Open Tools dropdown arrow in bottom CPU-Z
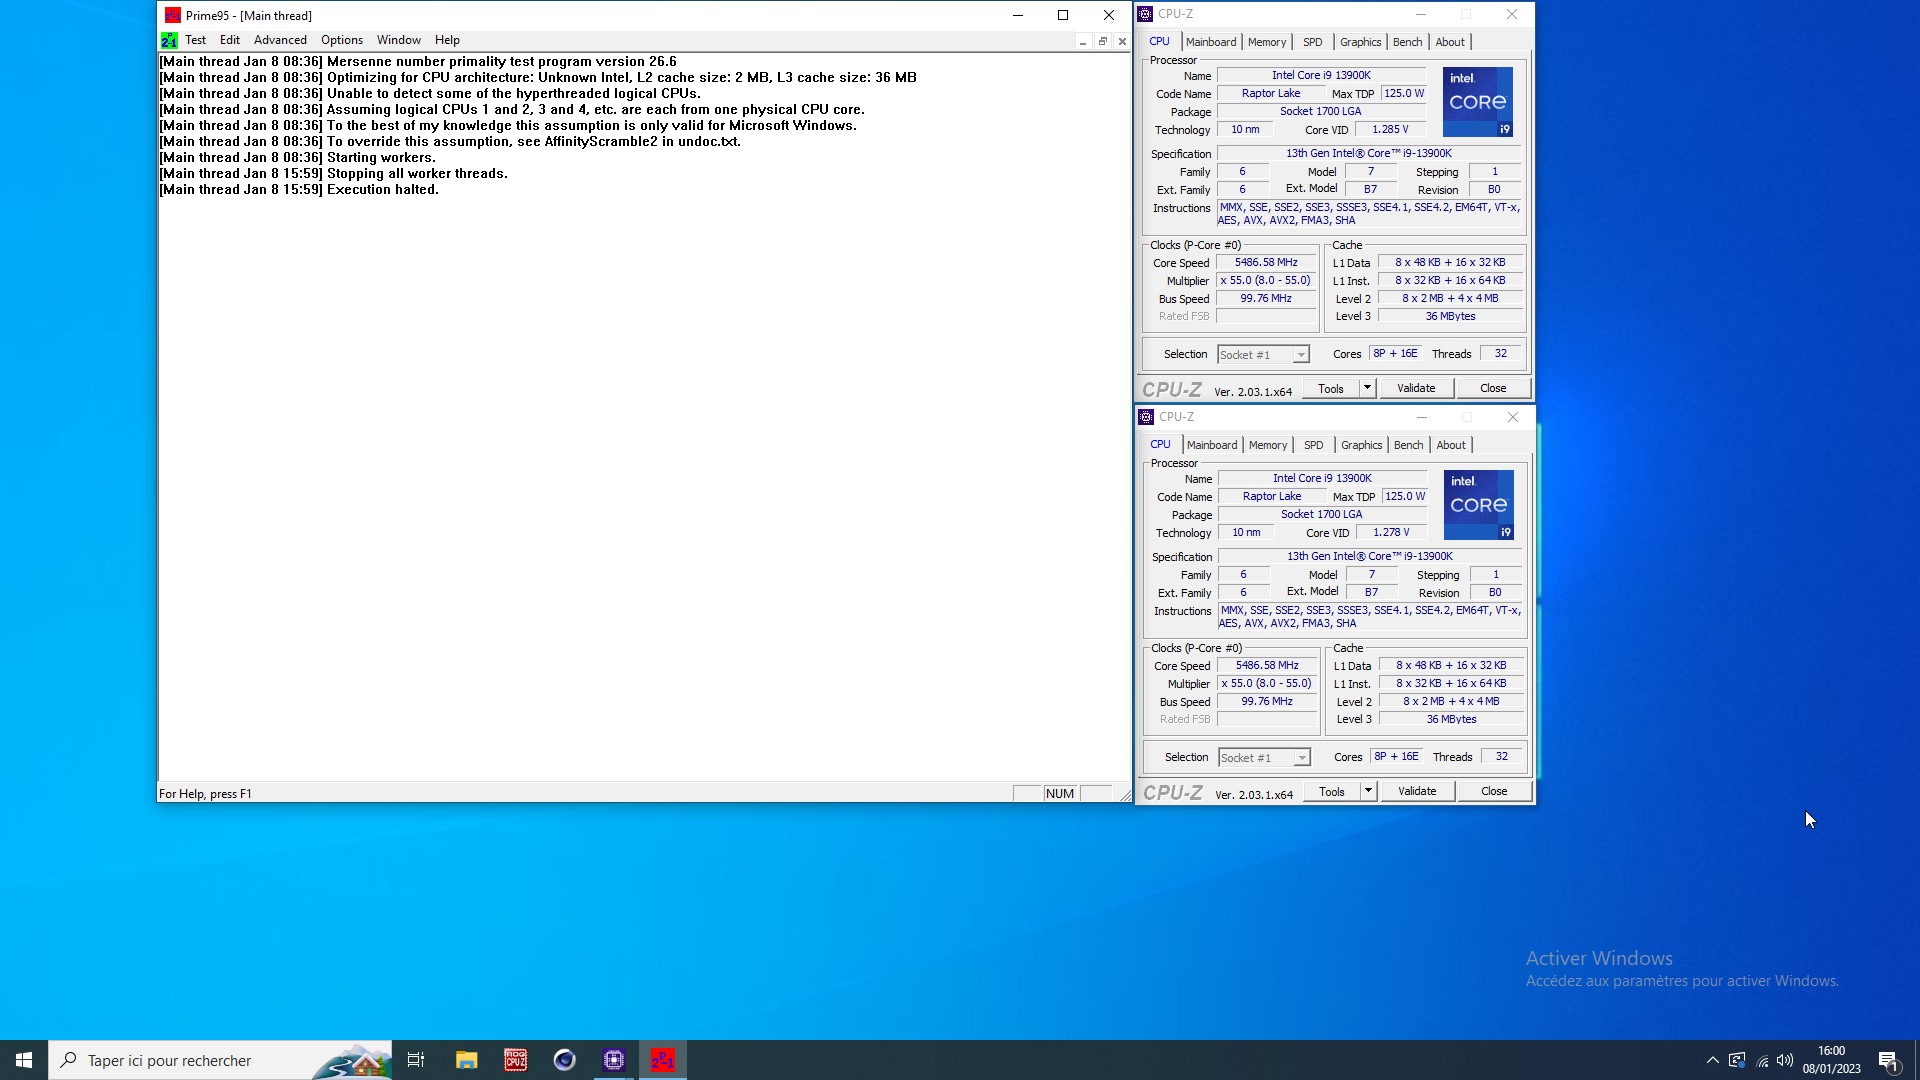 (x=1368, y=791)
